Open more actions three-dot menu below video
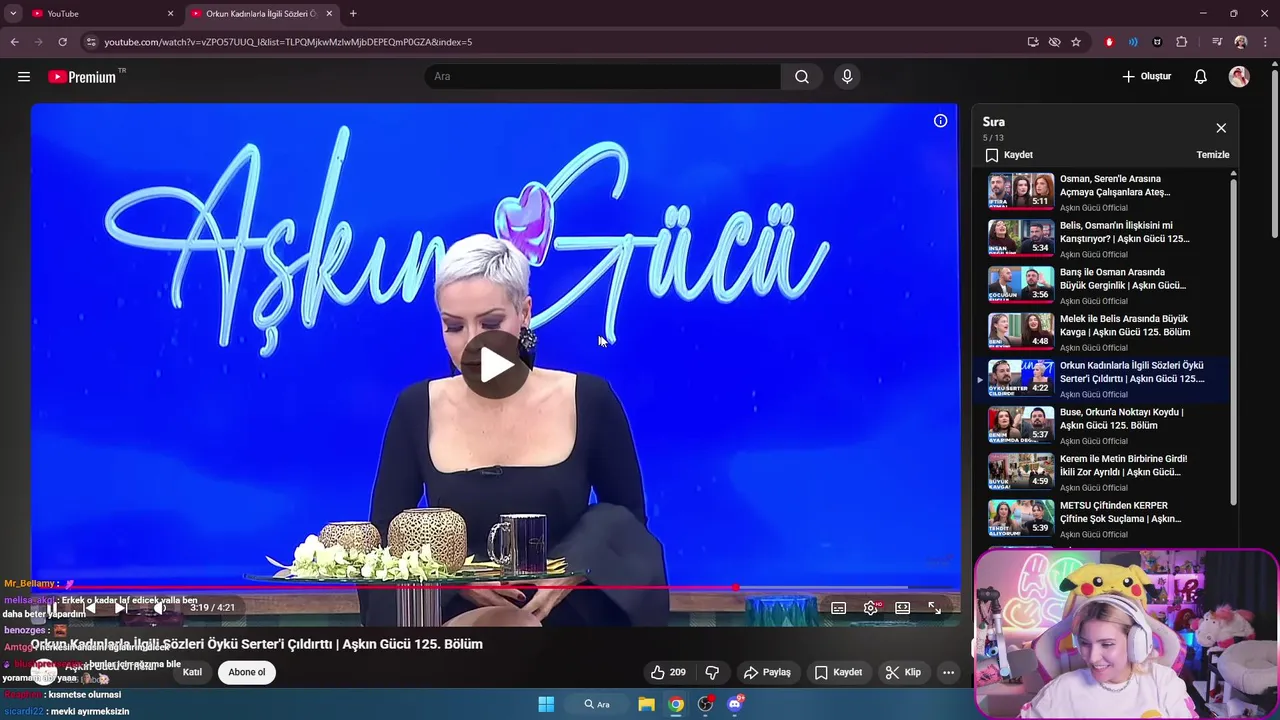Viewport: 1280px width, 720px height. point(948,672)
